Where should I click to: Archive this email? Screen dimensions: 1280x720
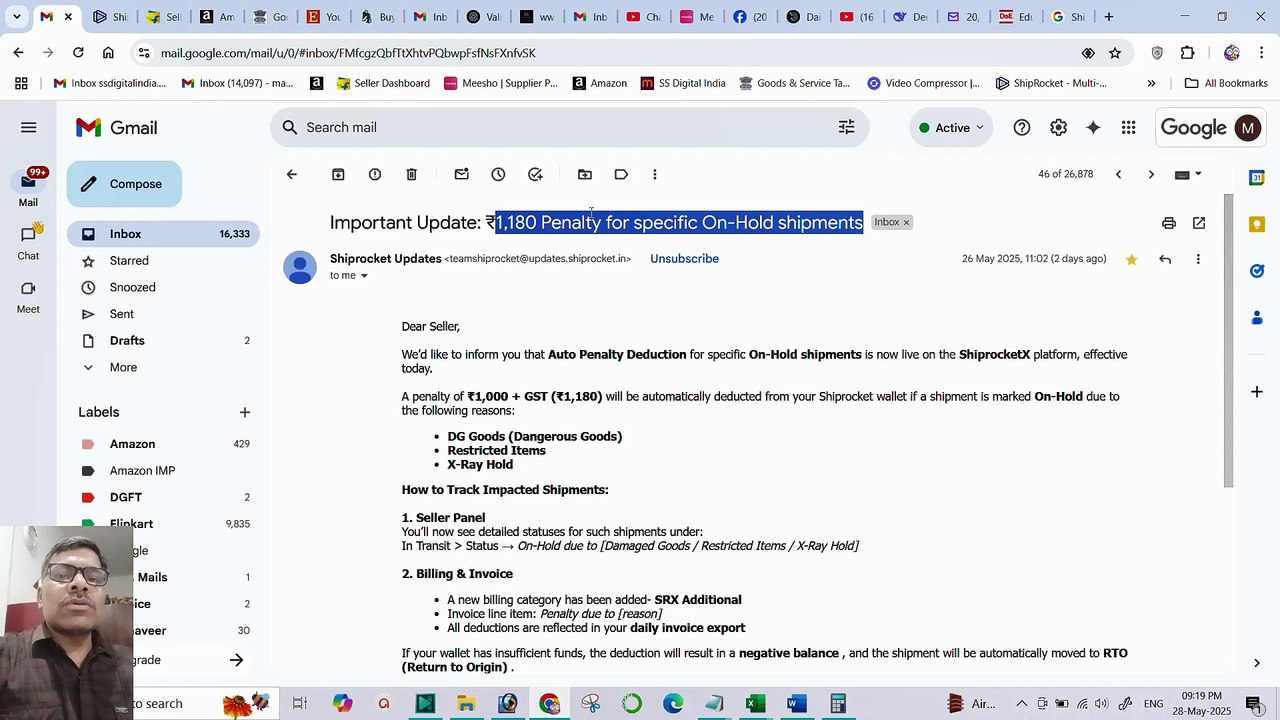pyautogui.click(x=338, y=174)
